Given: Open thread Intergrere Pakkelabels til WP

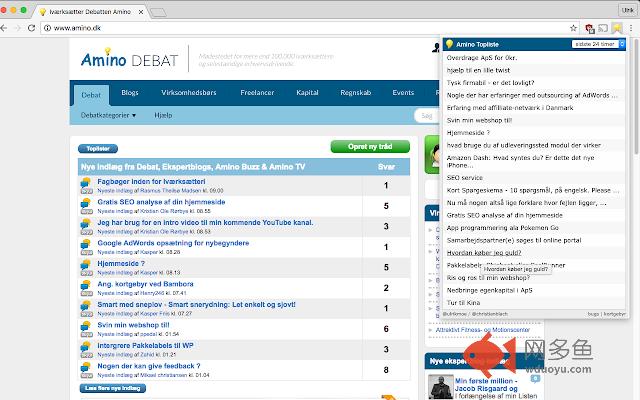Looking at the screenshot, I should coord(145,345).
